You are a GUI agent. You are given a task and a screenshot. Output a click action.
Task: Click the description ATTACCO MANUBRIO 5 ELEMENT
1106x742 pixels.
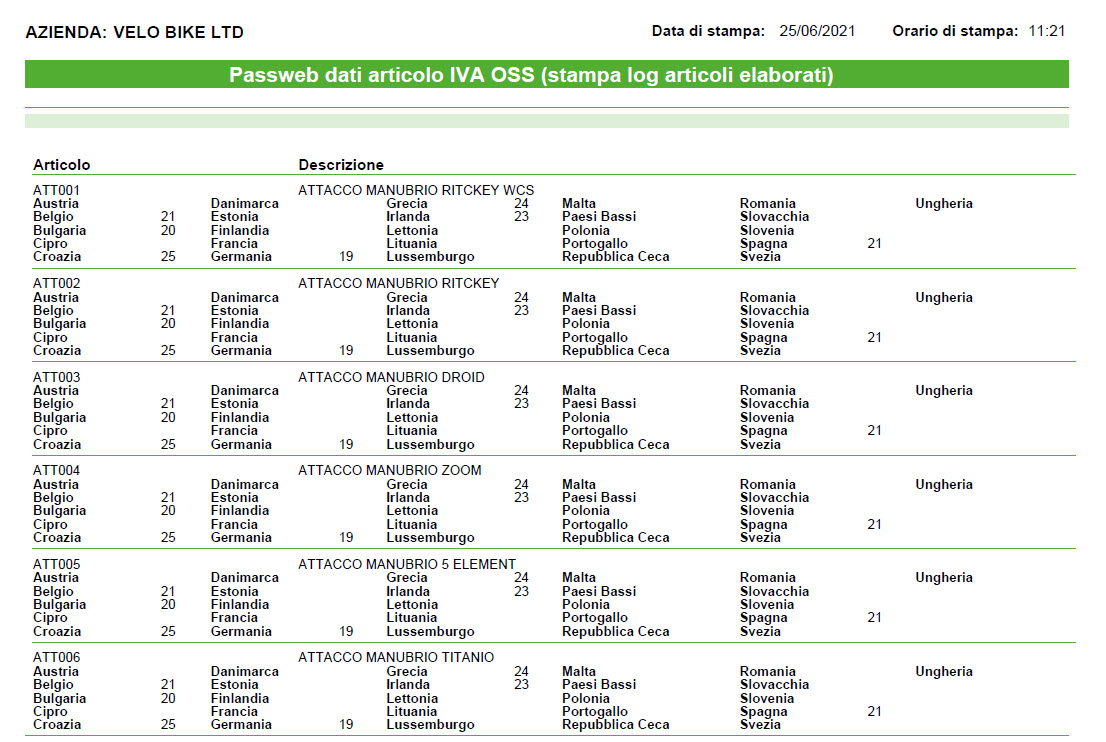(x=407, y=564)
